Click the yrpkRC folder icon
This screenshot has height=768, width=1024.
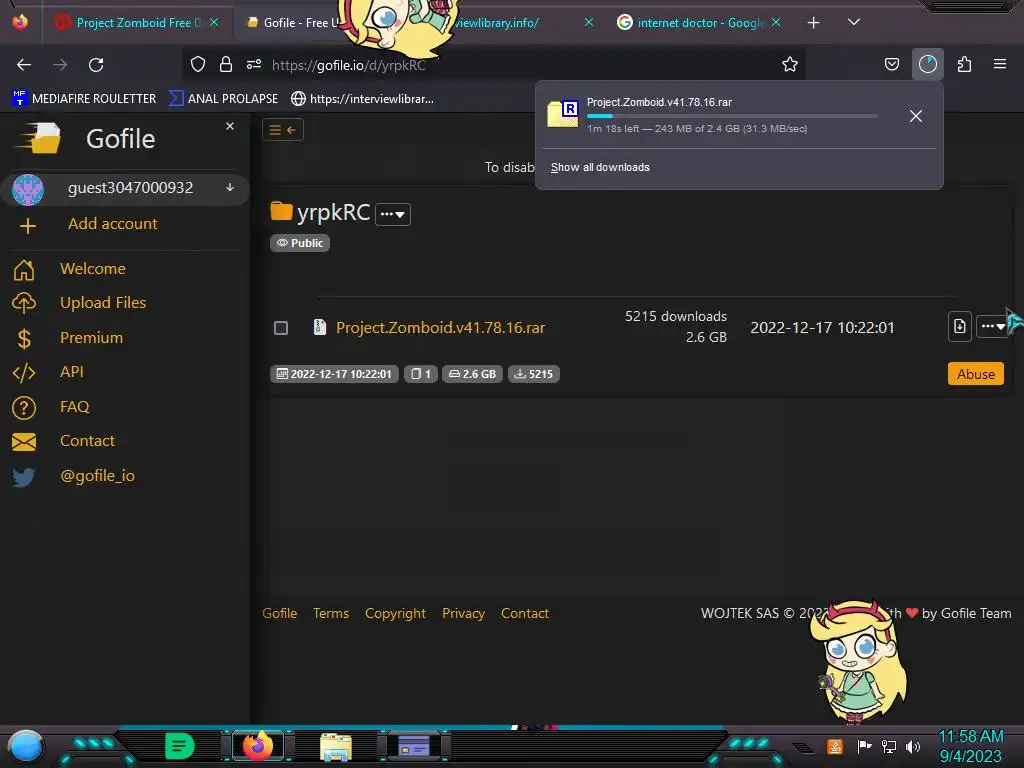(281, 211)
